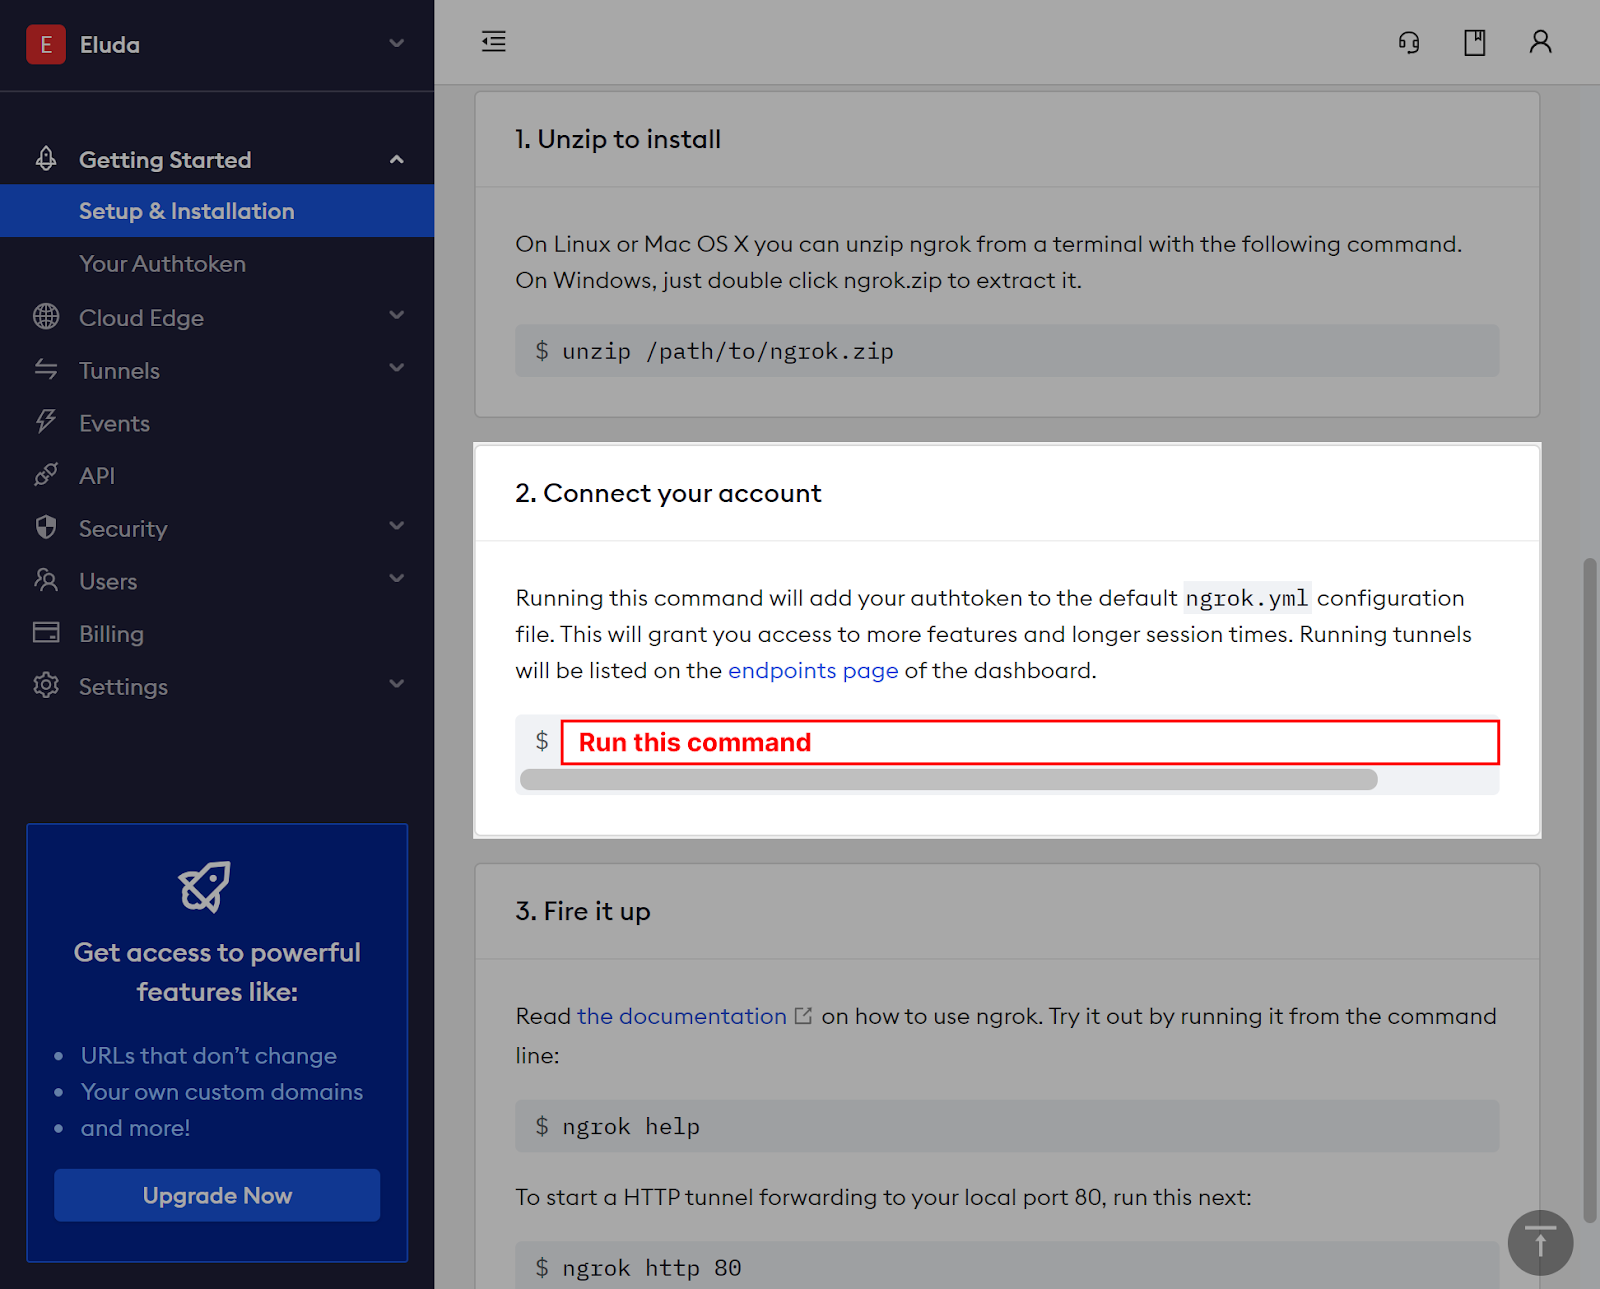Click the scroll-to-top round button
1600x1289 pixels.
pos(1540,1243)
